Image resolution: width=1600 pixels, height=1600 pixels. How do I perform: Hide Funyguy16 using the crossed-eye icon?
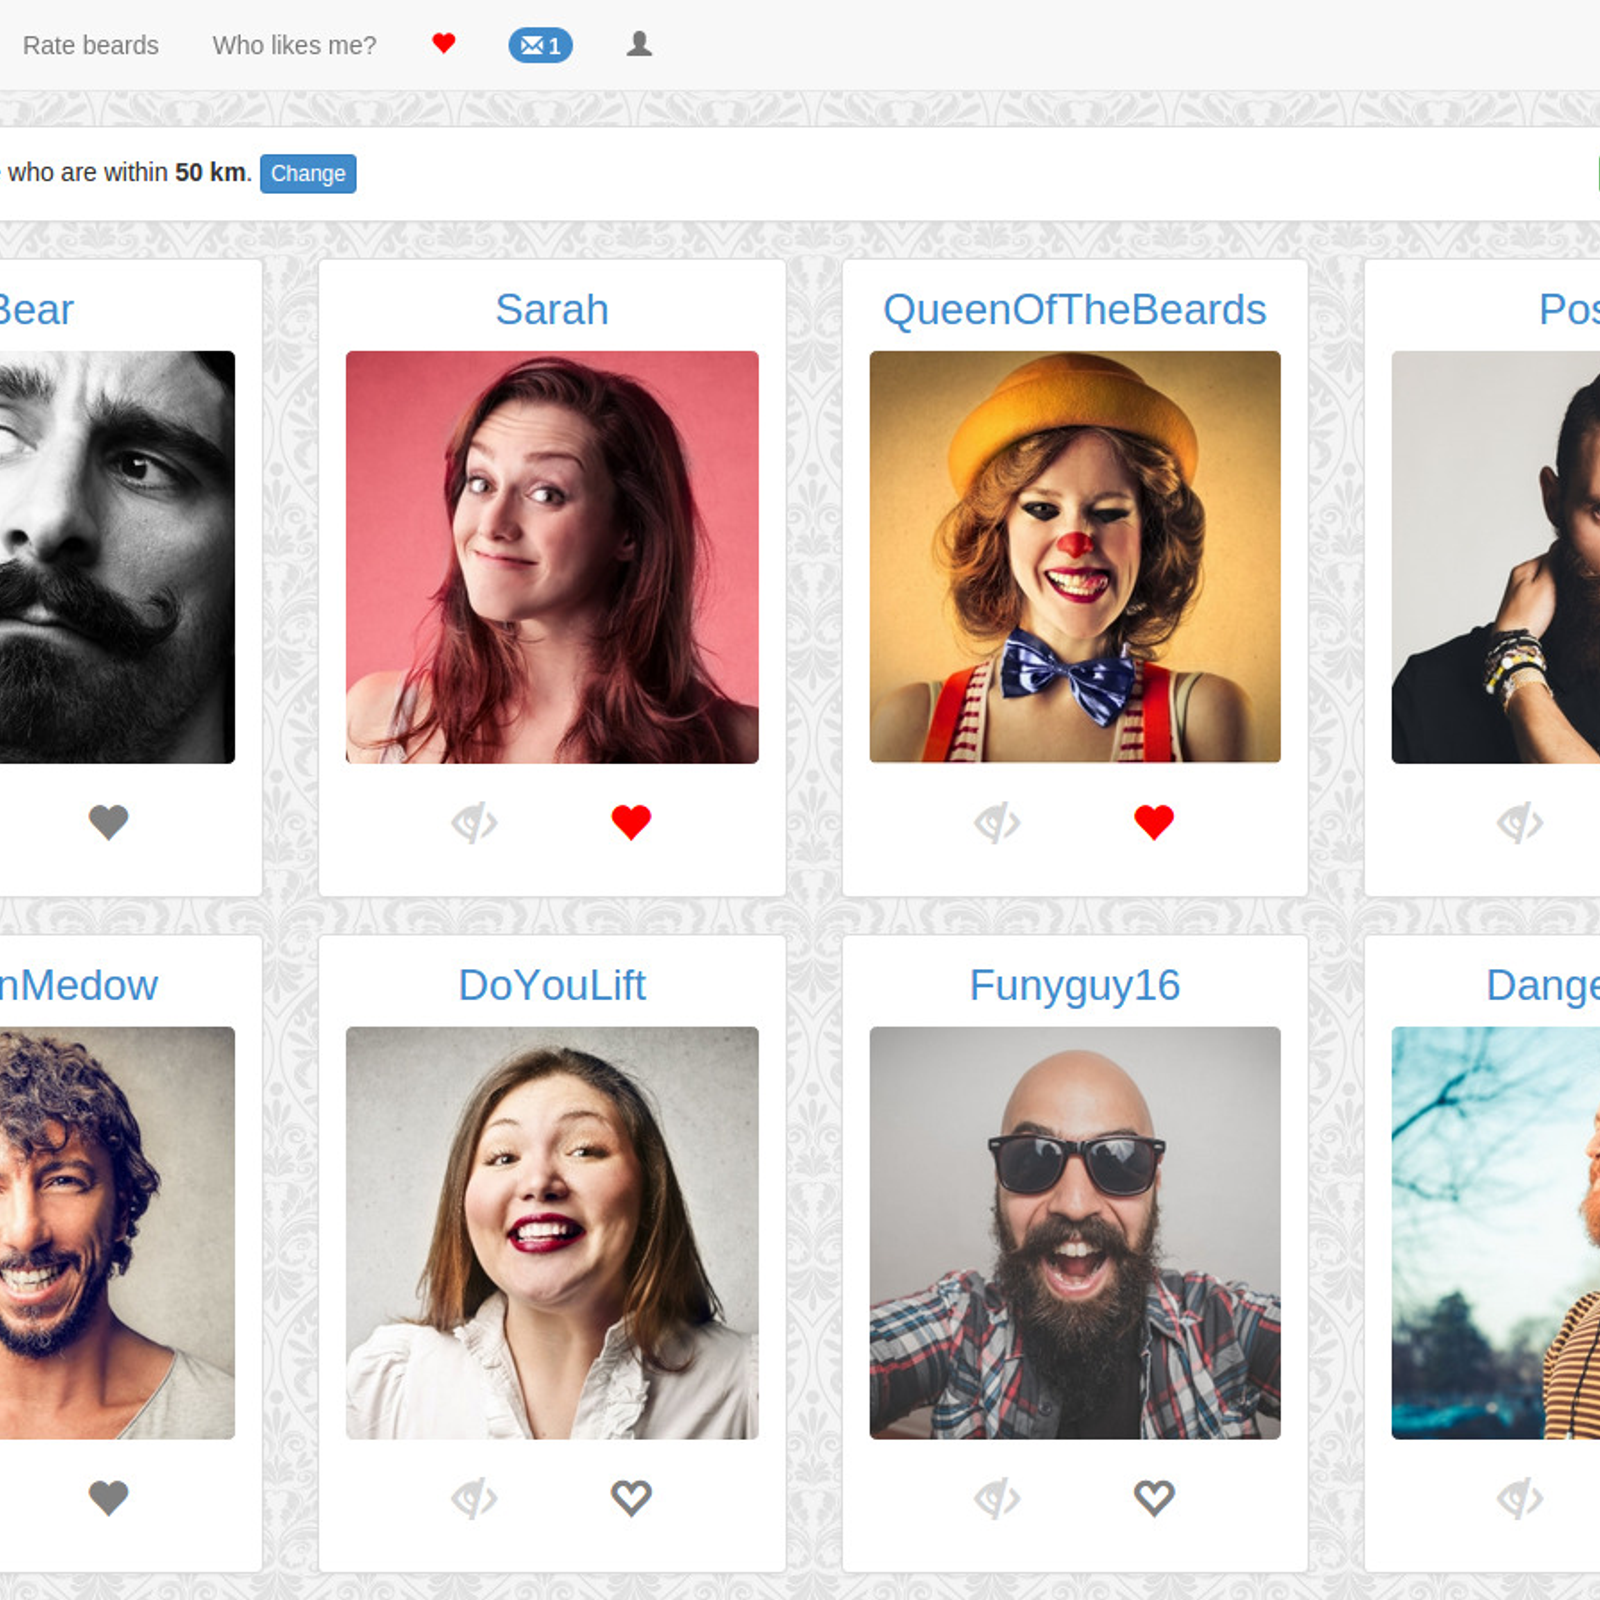click(997, 1499)
